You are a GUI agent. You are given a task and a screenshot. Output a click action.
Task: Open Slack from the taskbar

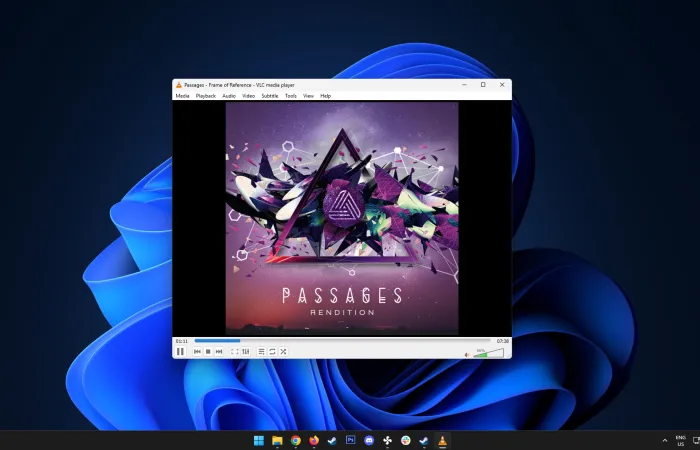tap(405, 441)
